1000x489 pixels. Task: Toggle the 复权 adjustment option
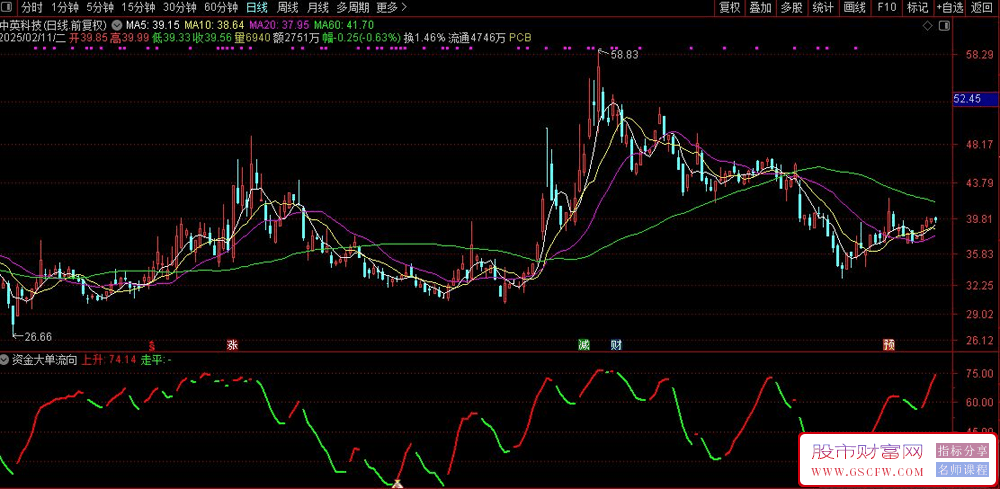730,7
